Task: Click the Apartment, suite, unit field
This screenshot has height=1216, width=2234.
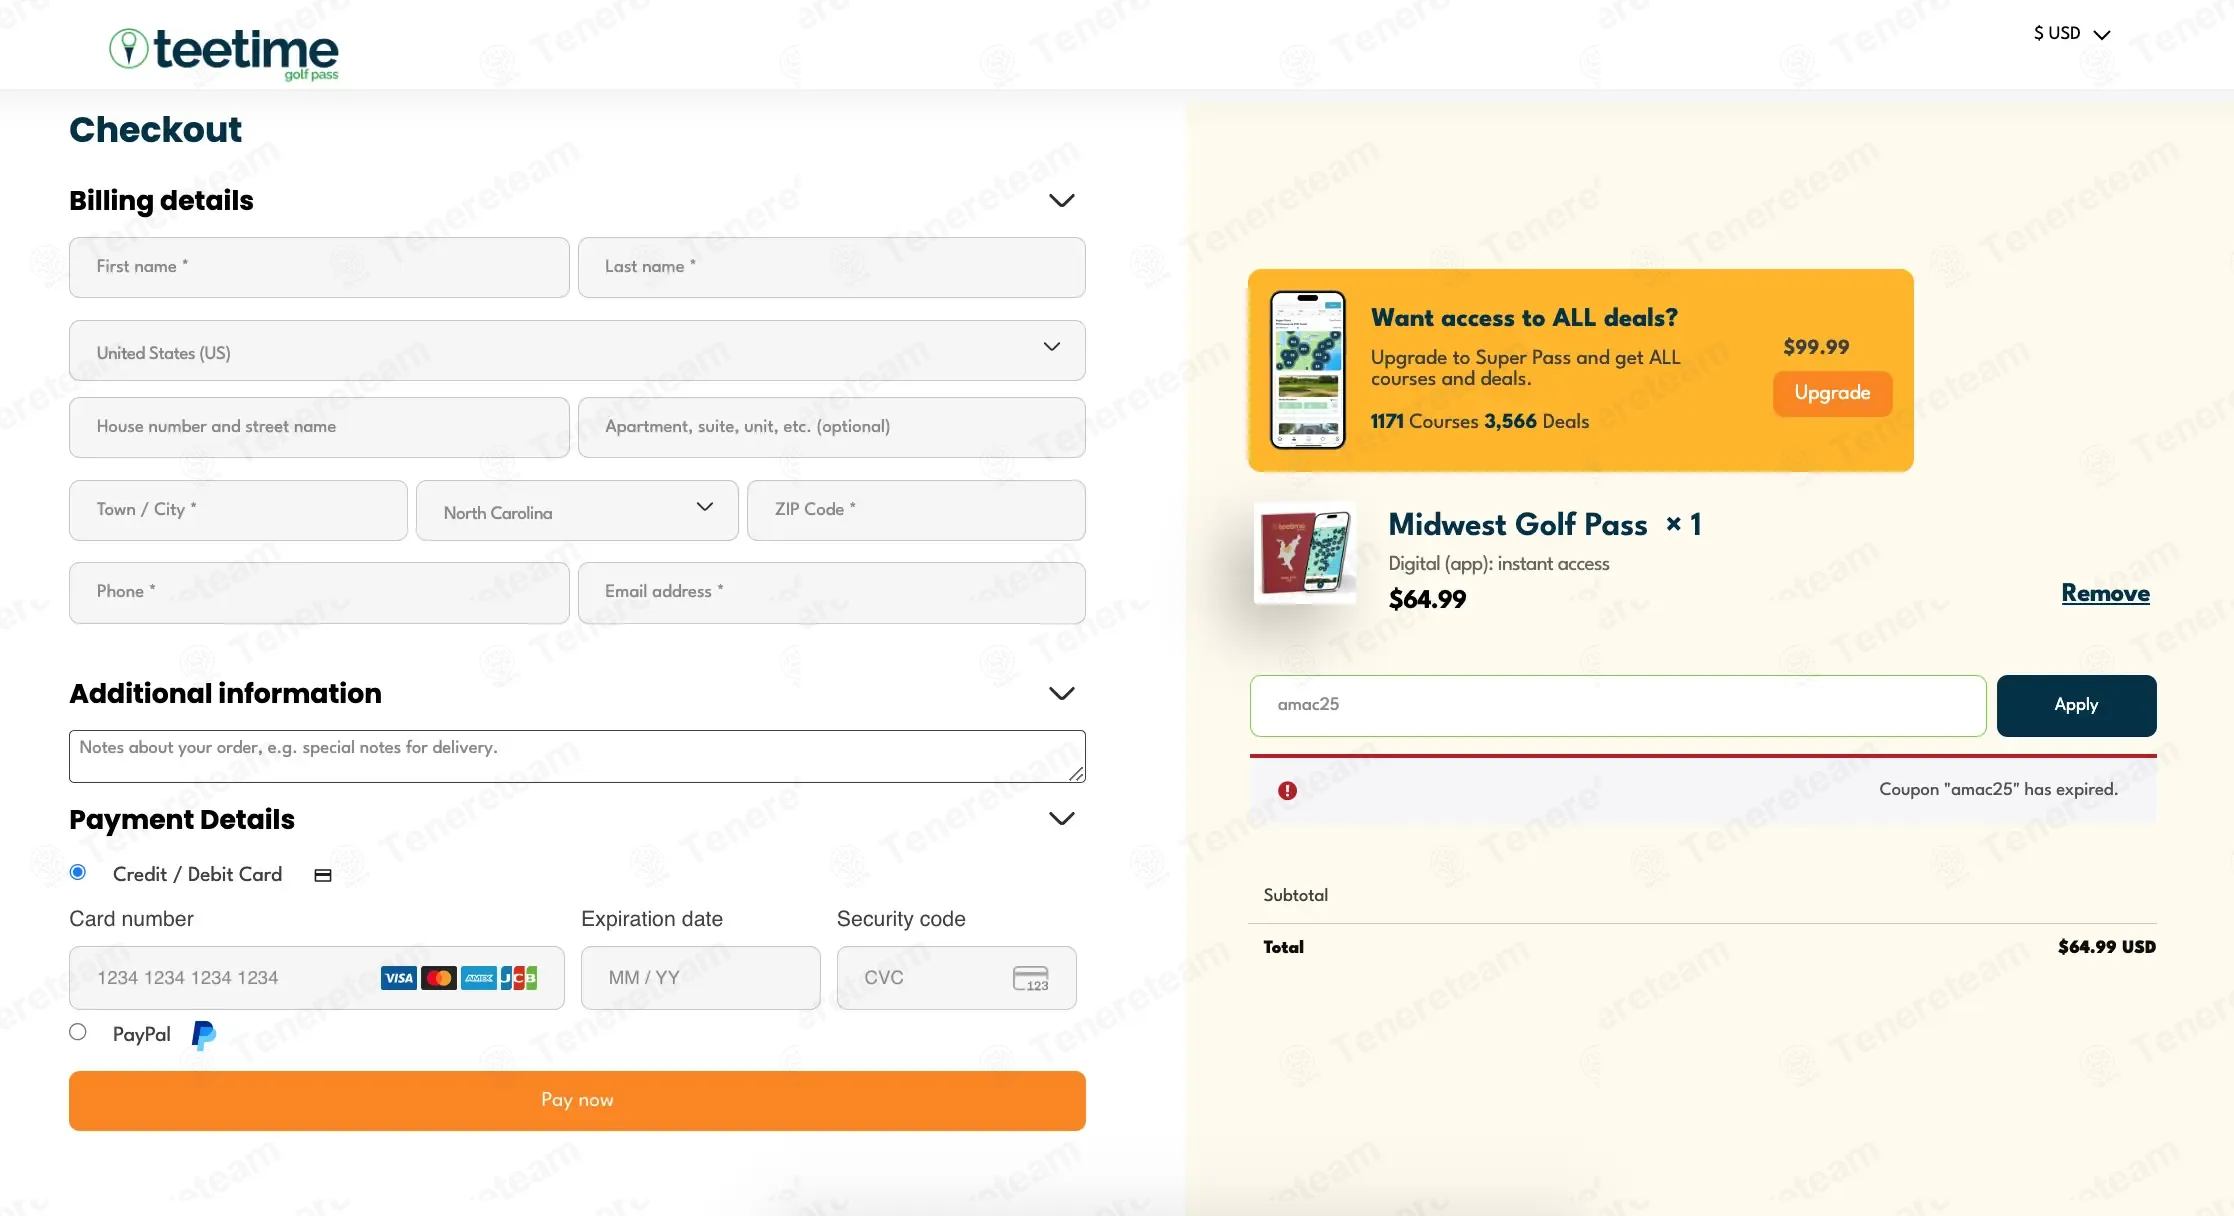Action: click(831, 427)
